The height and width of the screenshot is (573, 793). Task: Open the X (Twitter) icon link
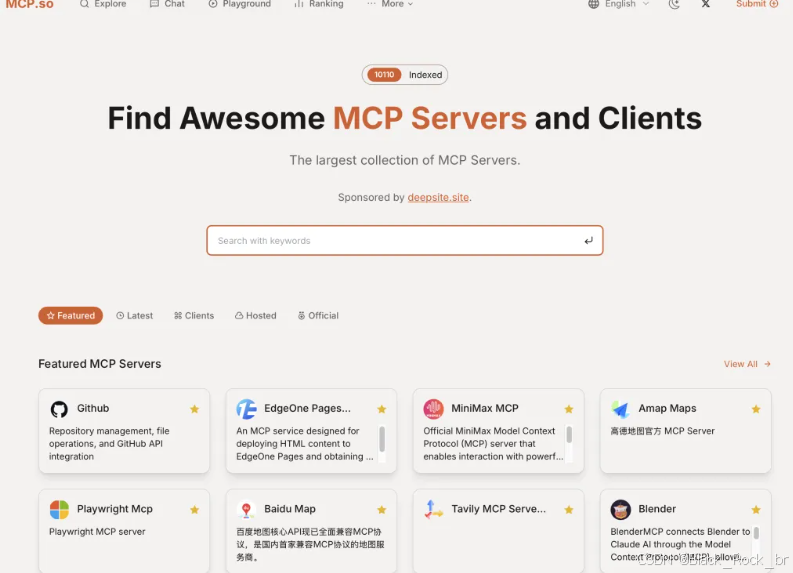click(x=706, y=4)
